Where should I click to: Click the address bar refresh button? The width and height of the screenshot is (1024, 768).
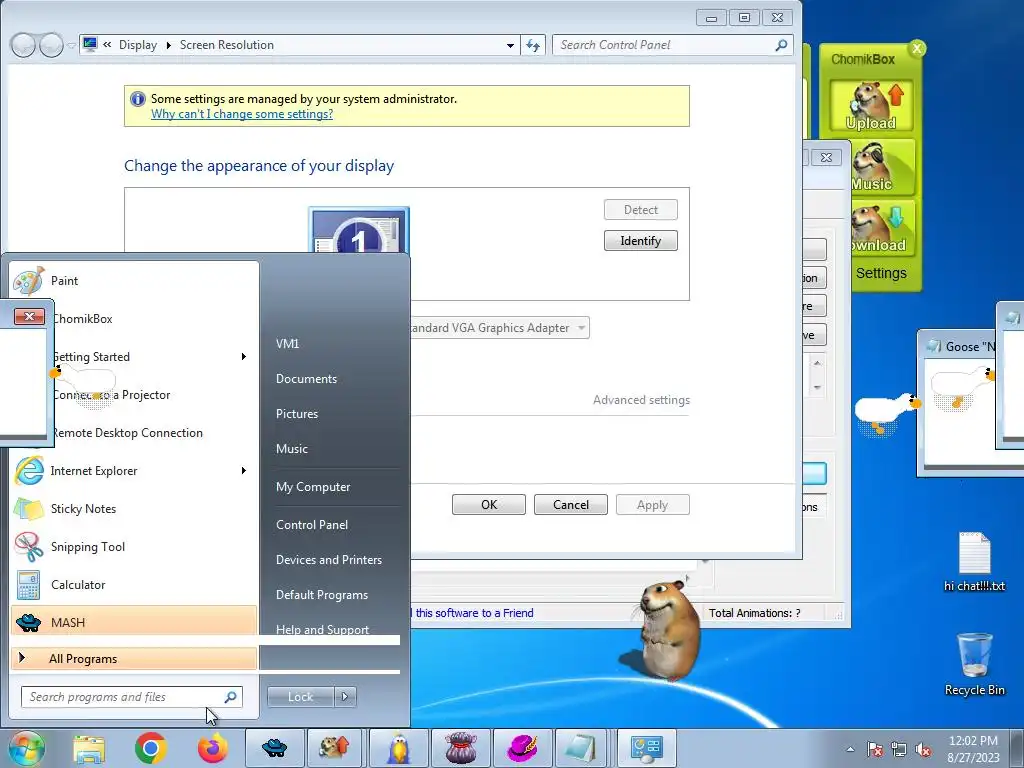pos(533,46)
